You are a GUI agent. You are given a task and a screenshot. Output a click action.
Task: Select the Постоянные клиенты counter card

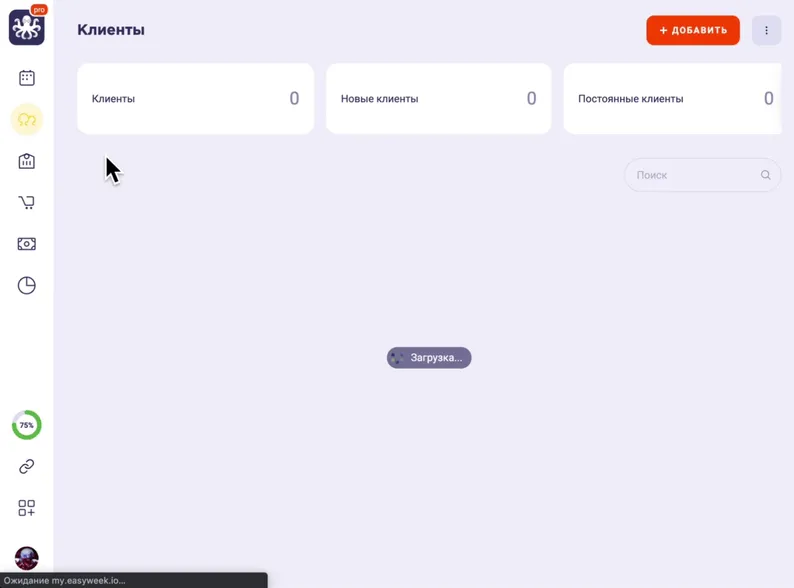point(672,99)
